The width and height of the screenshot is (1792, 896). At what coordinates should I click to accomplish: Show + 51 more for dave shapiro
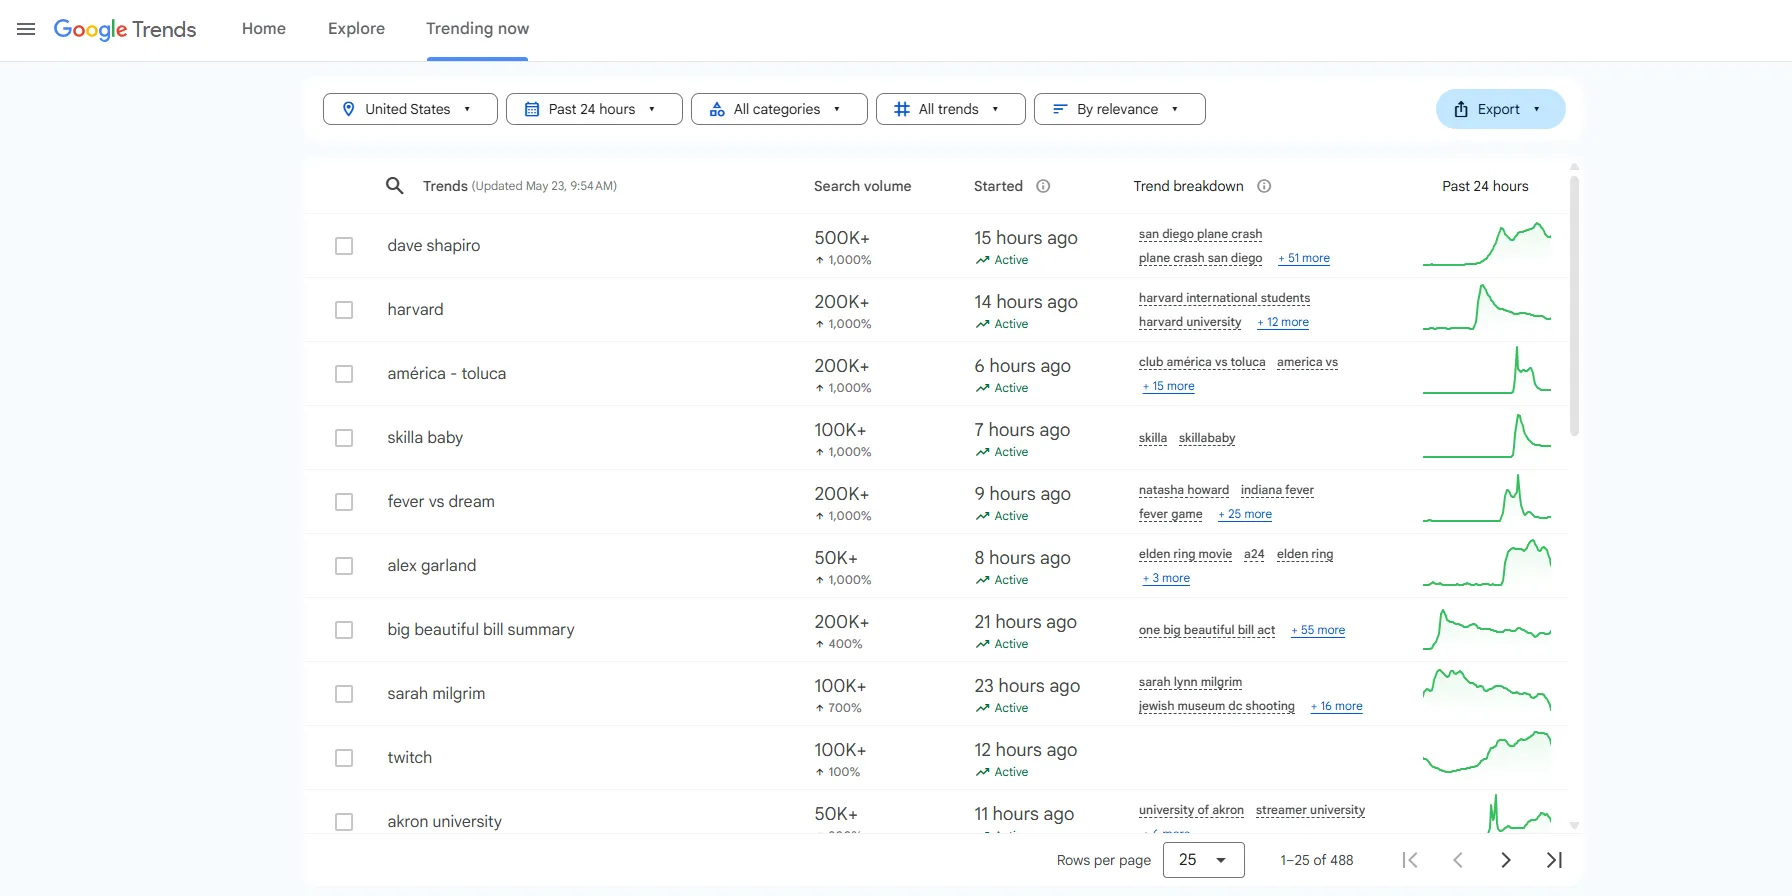coord(1304,258)
